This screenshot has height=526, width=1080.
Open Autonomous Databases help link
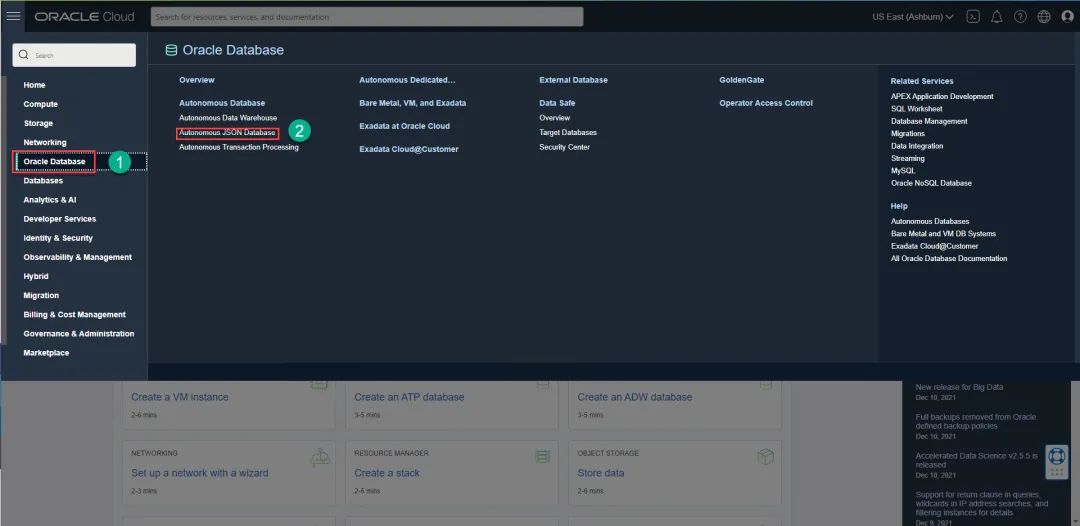[x=930, y=221]
